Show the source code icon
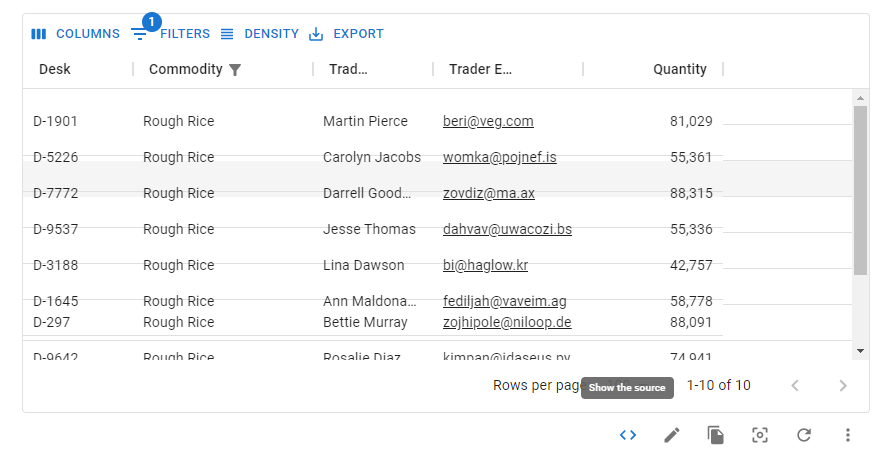This screenshot has width=886, height=476. coord(628,435)
